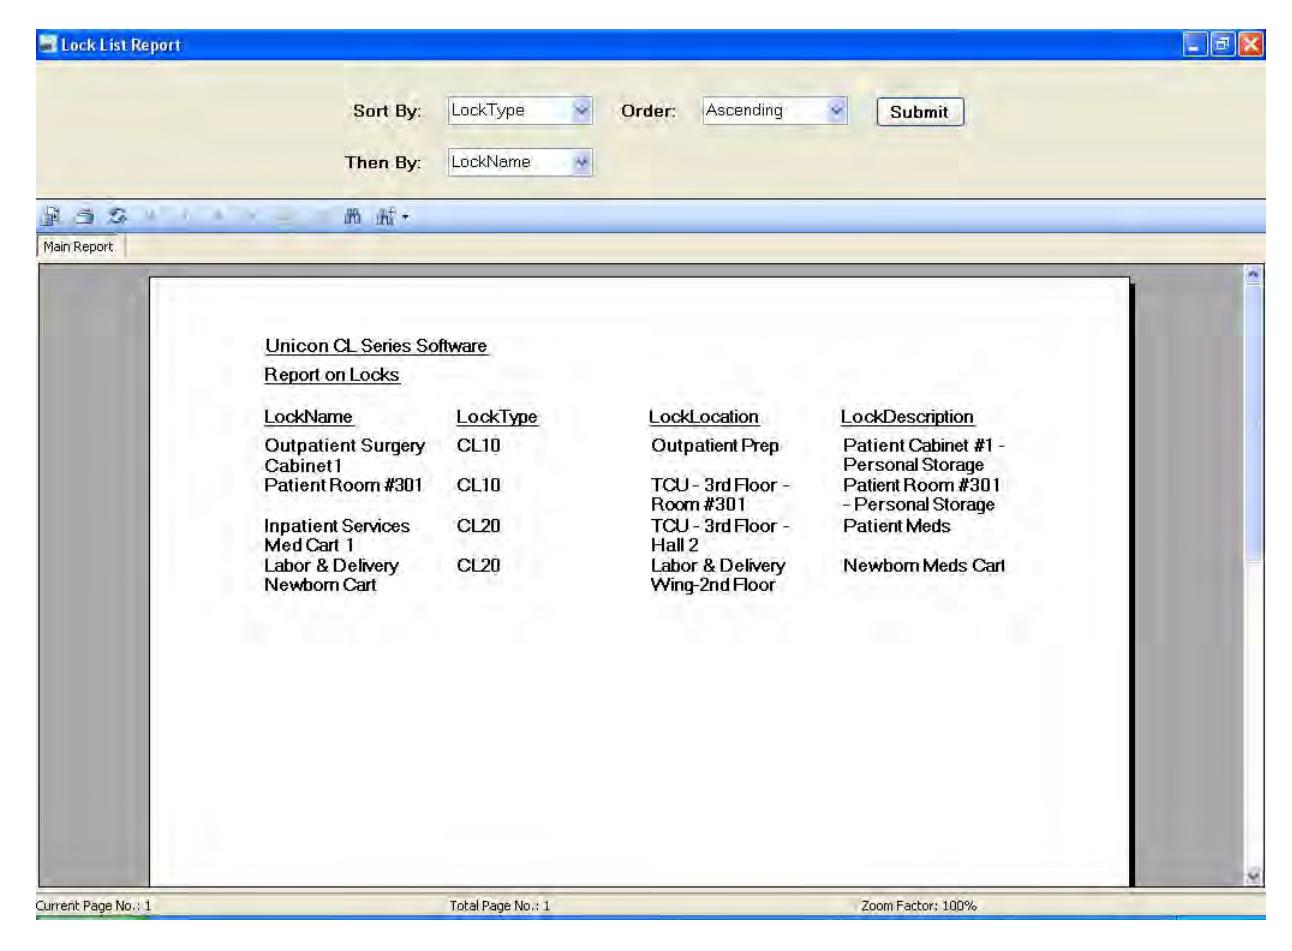The height and width of the screenshot is (951, 1292).
Task: Click 'Labor & Delivery Newborn Cart' entry
Action: 330,575
